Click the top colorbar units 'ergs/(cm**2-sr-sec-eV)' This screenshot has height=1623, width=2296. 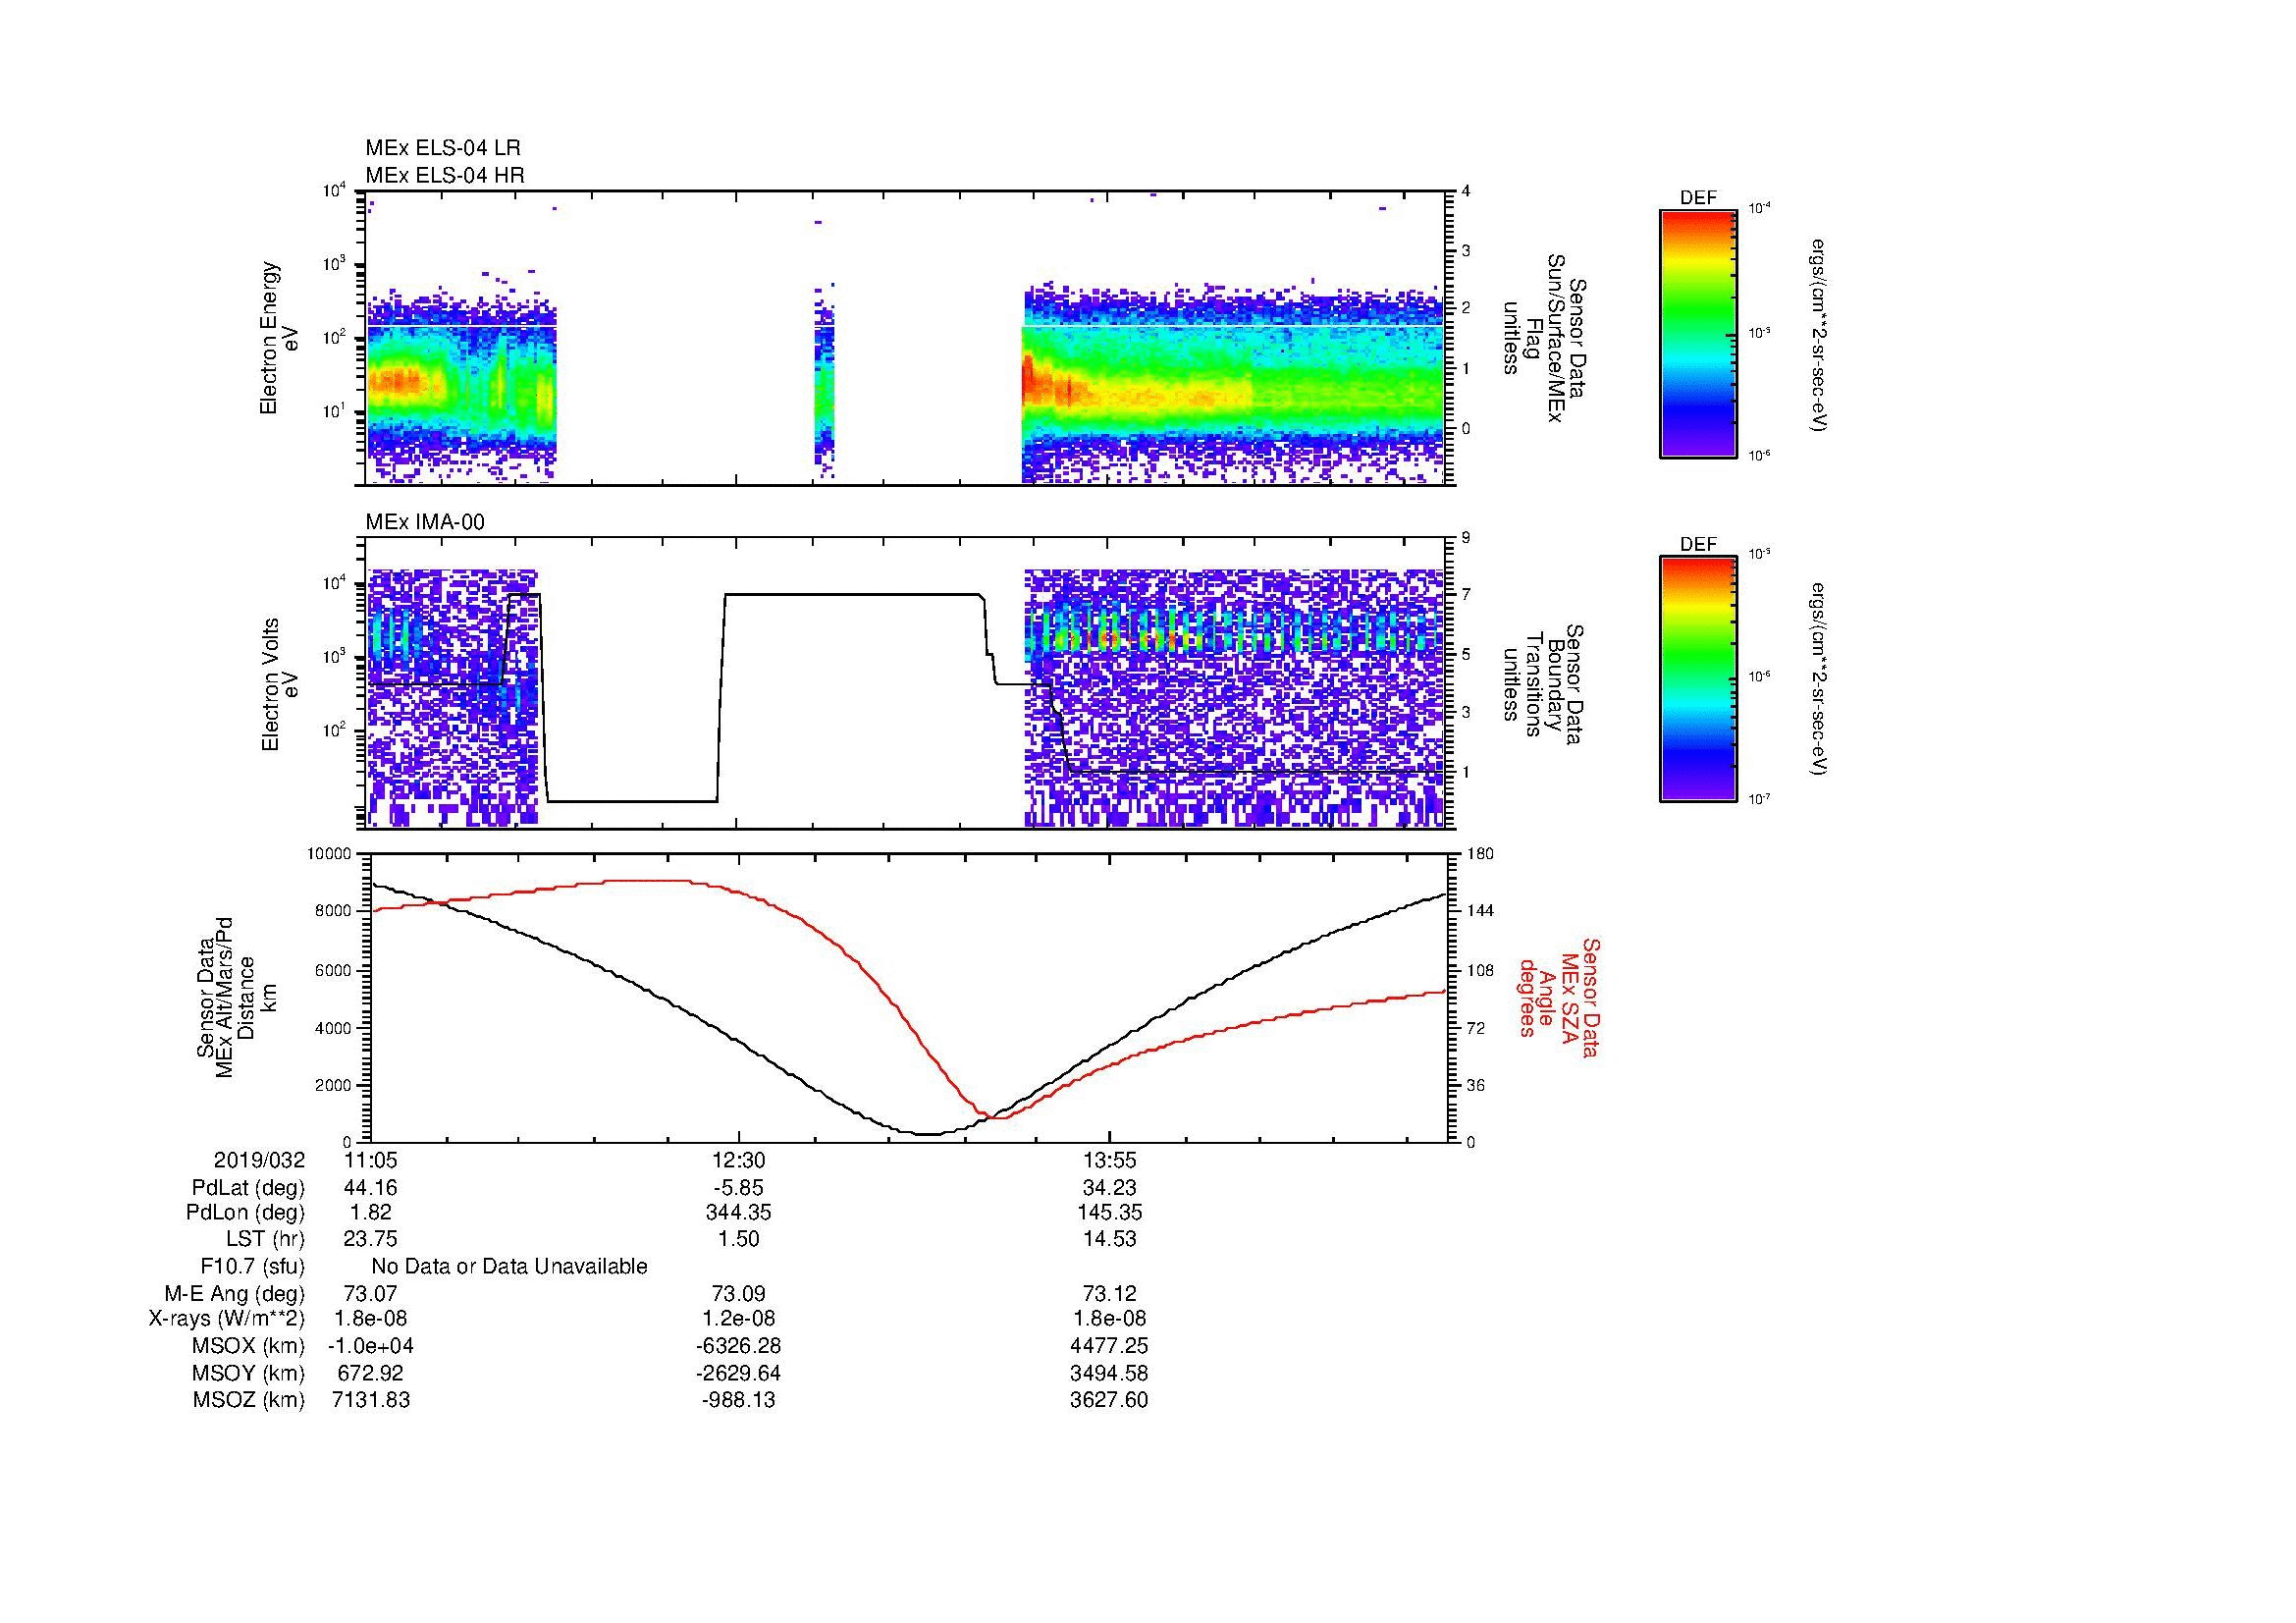[1818, 334]
